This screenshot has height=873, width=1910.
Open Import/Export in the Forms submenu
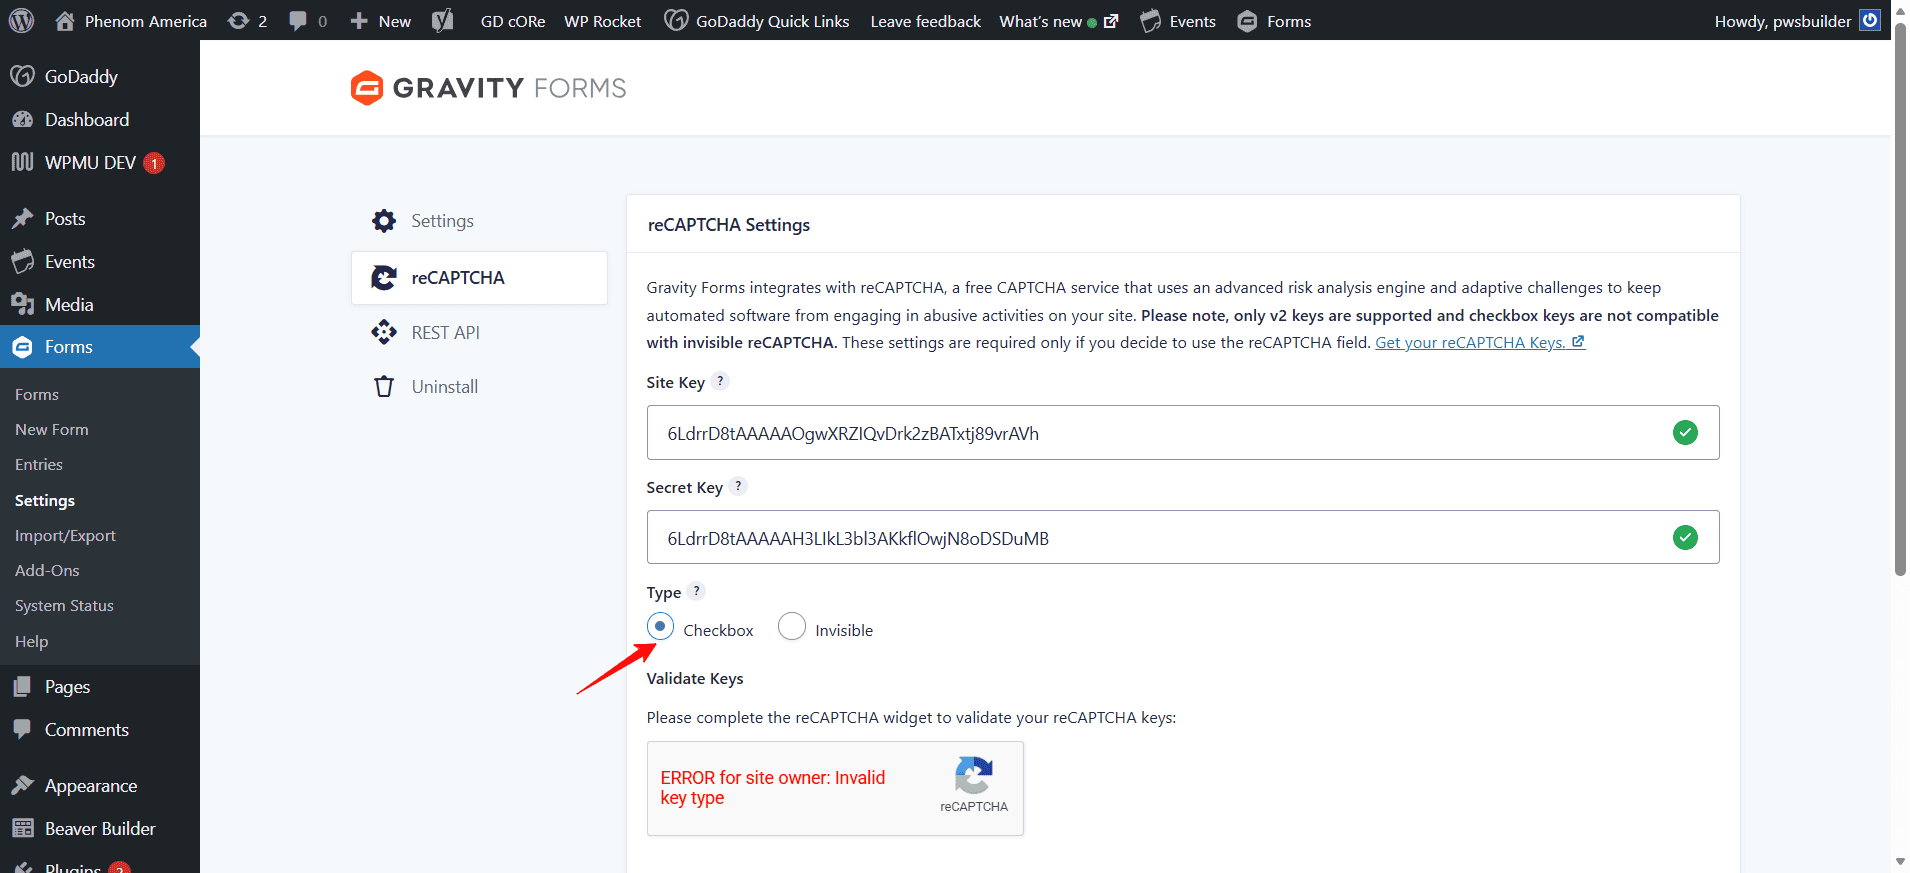[x=65, y=536]
